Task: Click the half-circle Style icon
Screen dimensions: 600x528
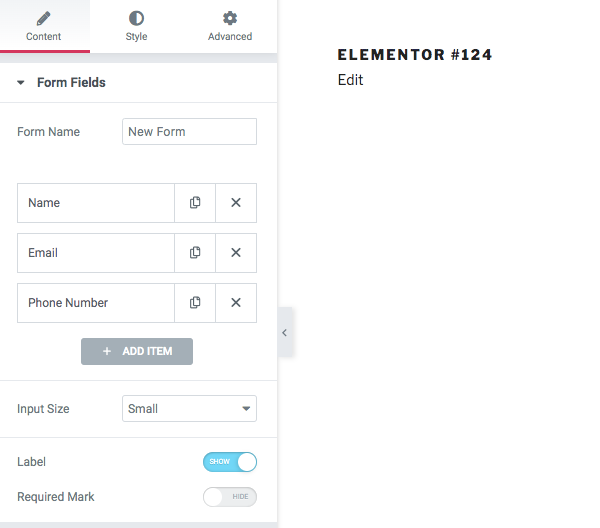Action: [x=136, y=18]
